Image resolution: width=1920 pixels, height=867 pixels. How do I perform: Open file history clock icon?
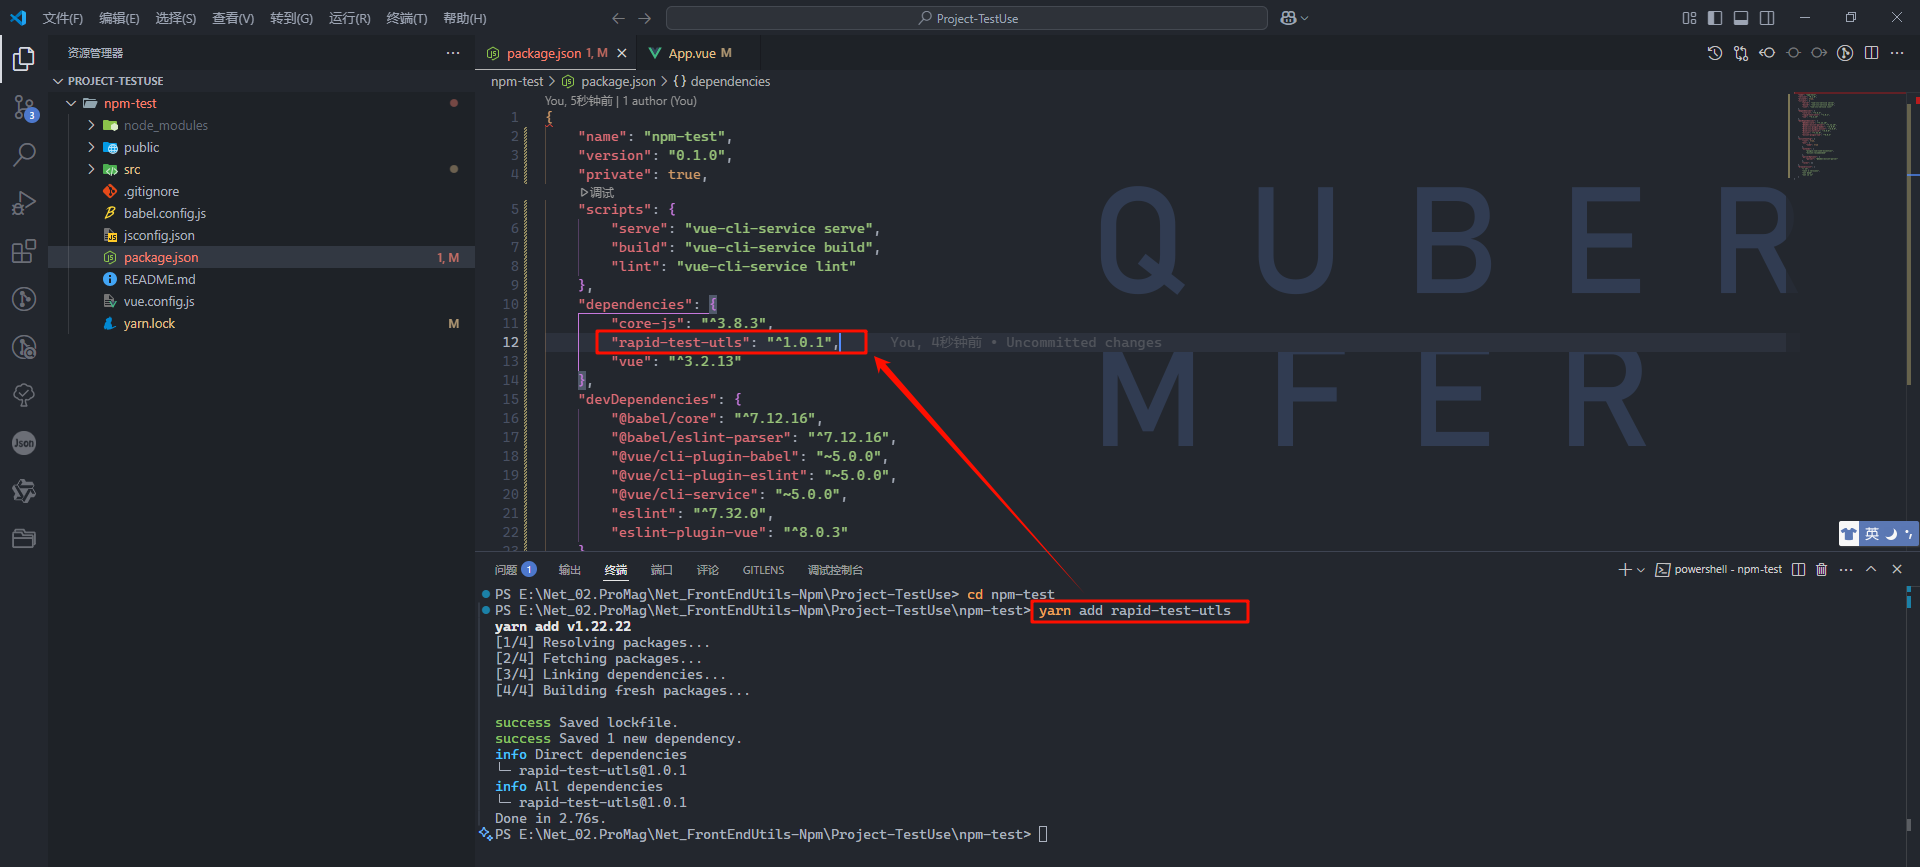tap(1714, 53)
